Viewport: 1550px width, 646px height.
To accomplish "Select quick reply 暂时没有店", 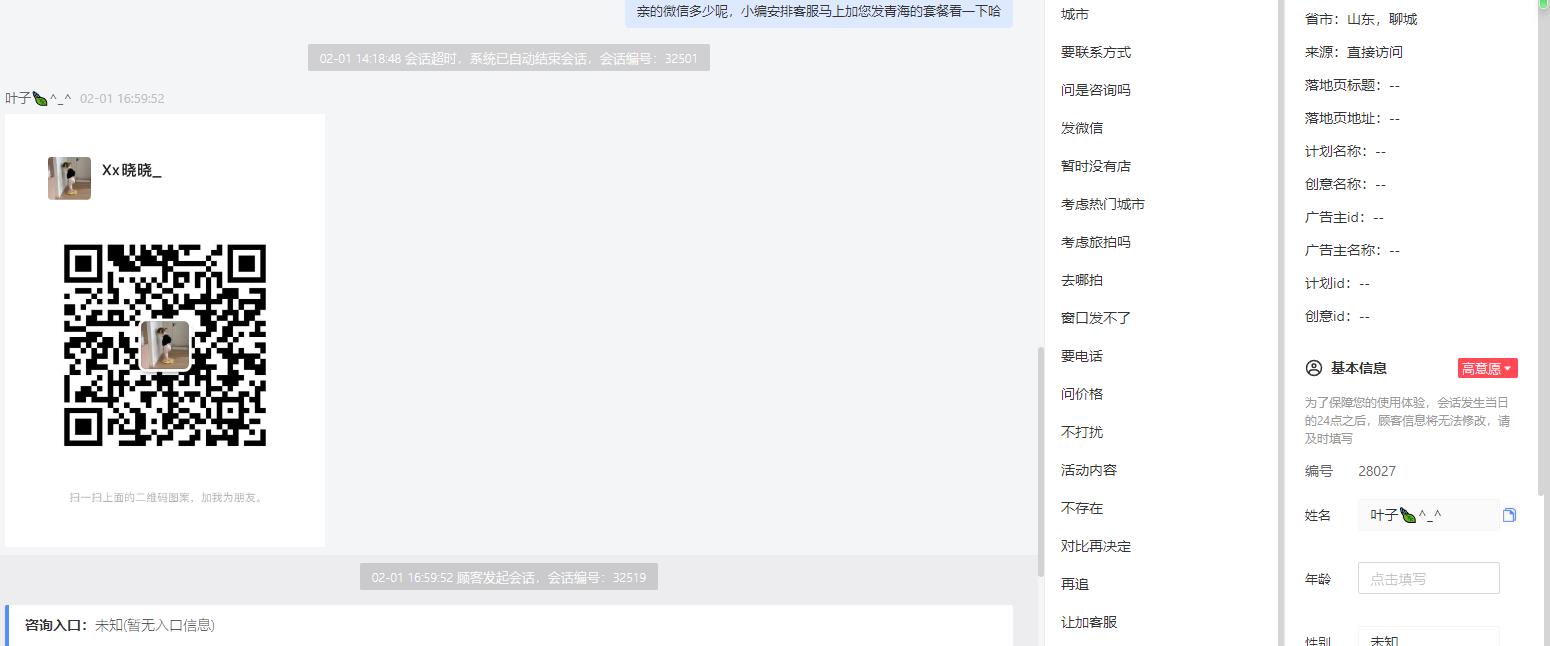I will click(1096, 166).
